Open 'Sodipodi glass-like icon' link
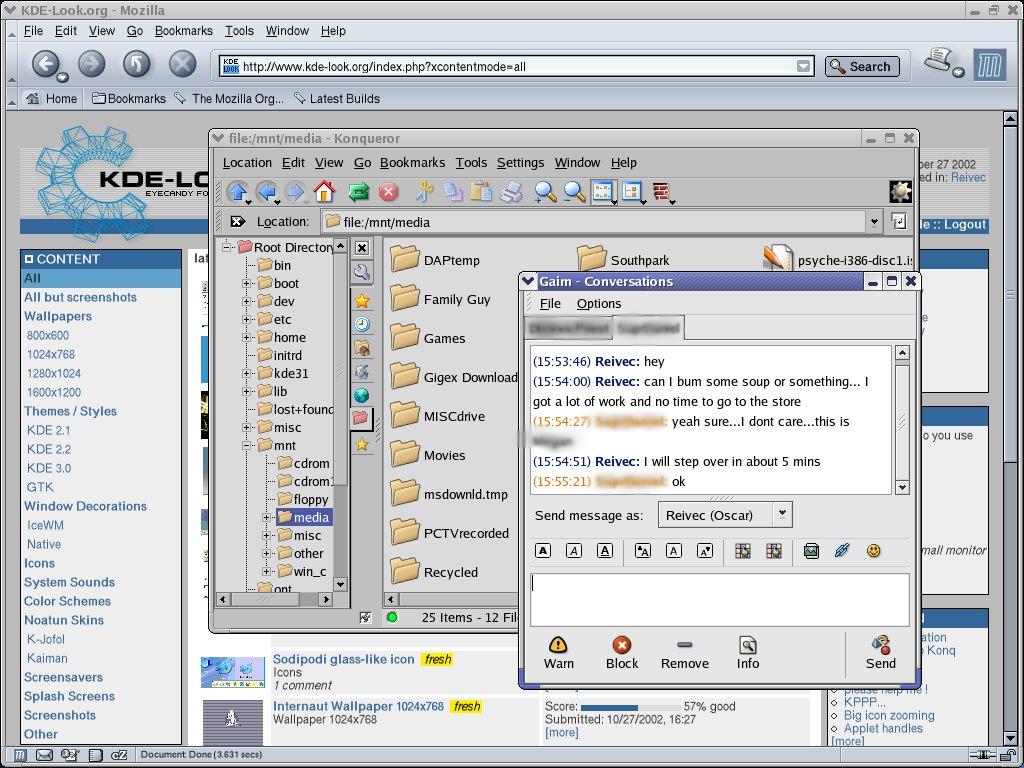This screenshot has height=768, width=1024. pos(344,660)
